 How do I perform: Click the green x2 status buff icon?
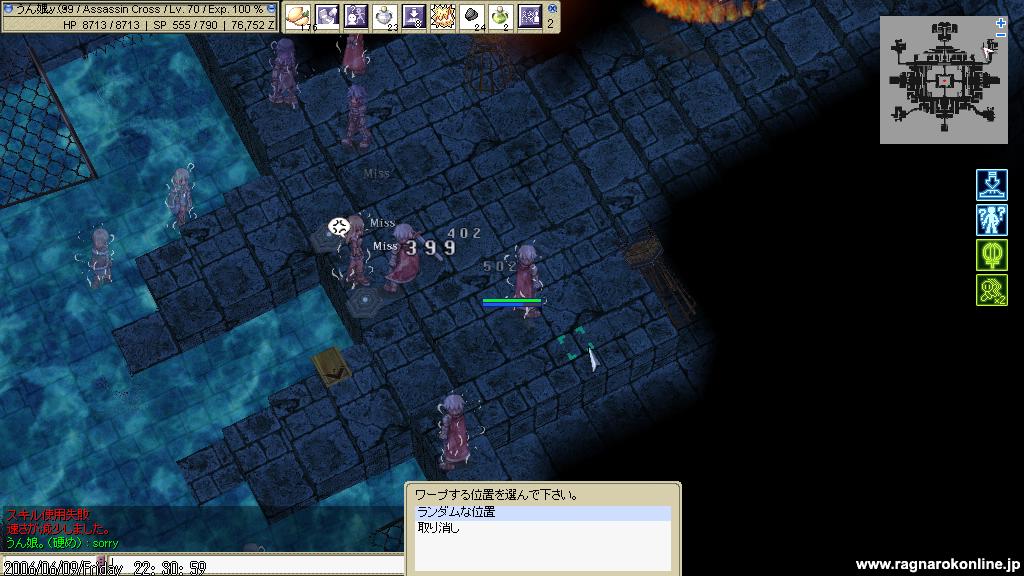(991, 290)
